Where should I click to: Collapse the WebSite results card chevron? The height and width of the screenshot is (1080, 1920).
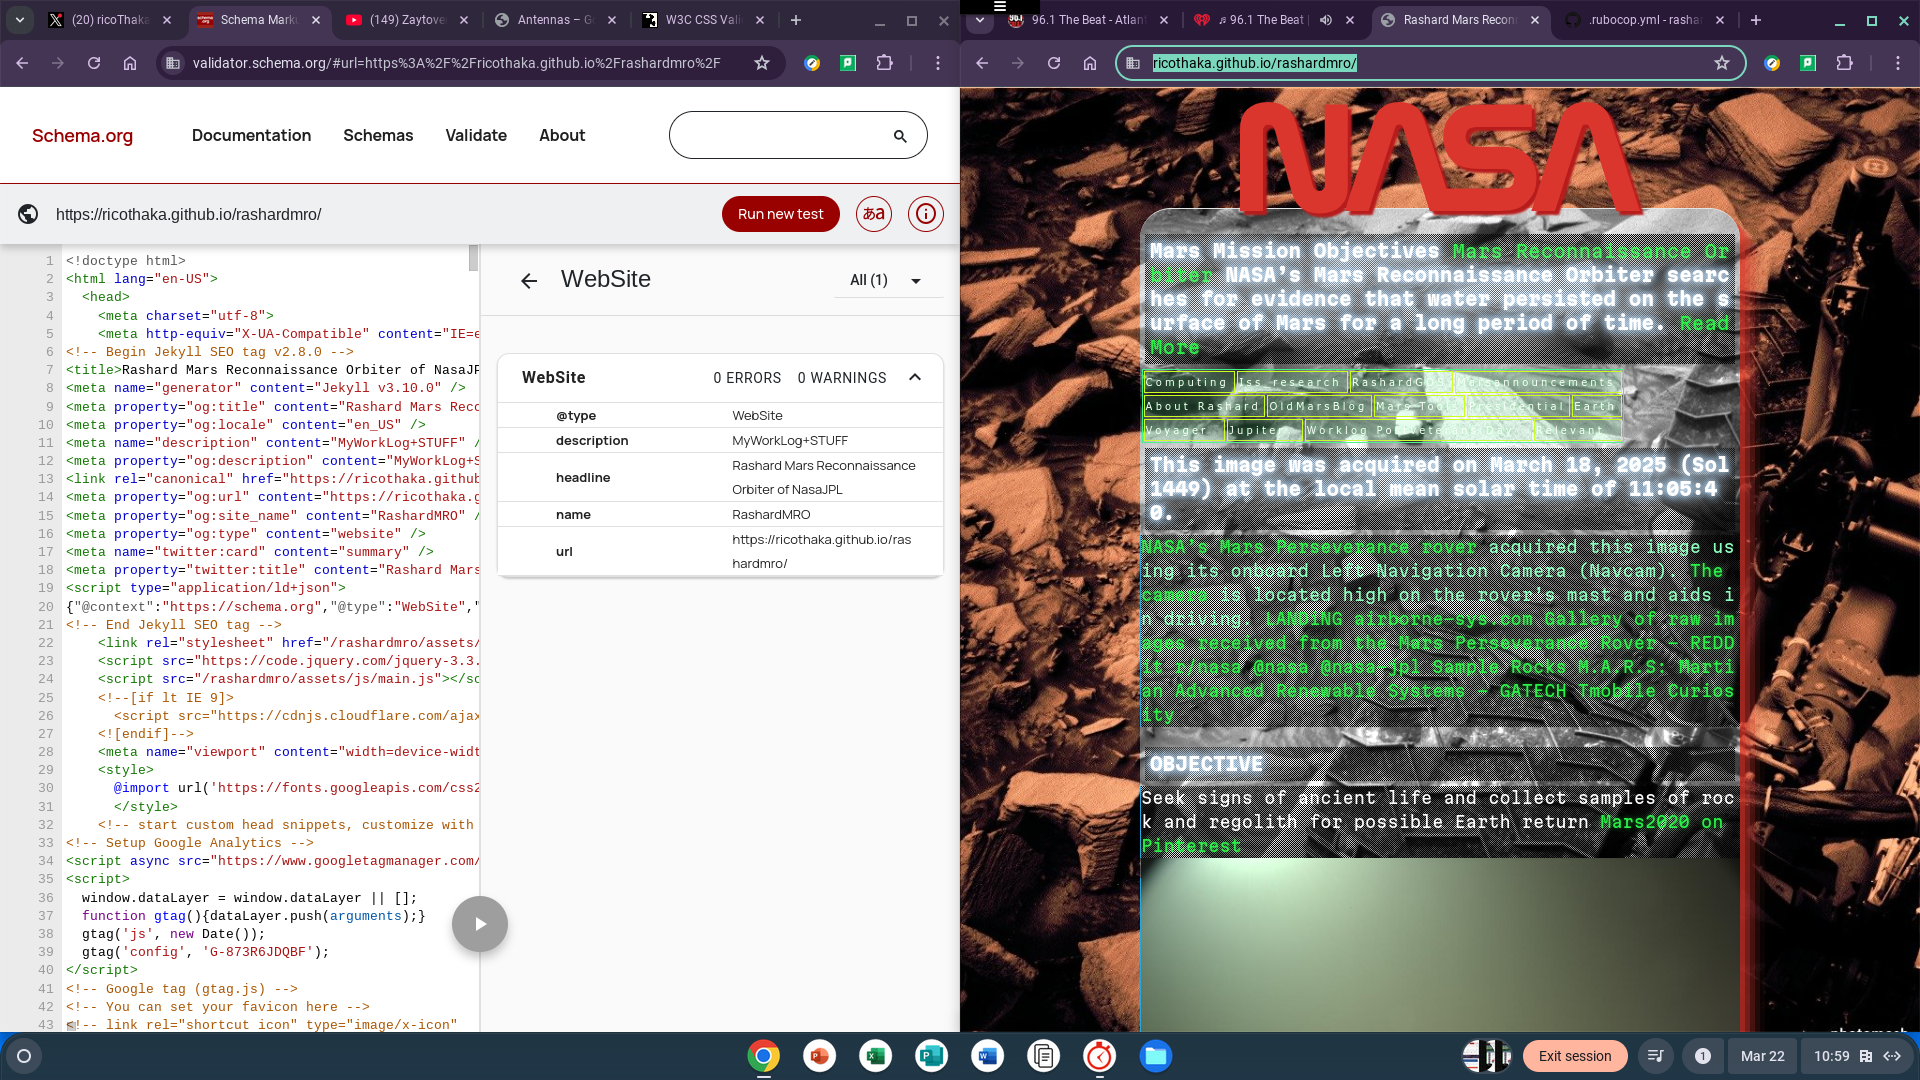point(915,377)
